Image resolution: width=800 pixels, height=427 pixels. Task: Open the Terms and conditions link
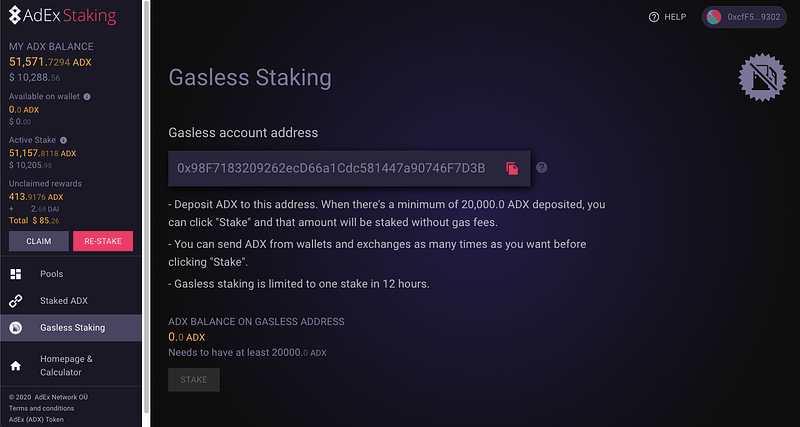click(x=41, y=408)
